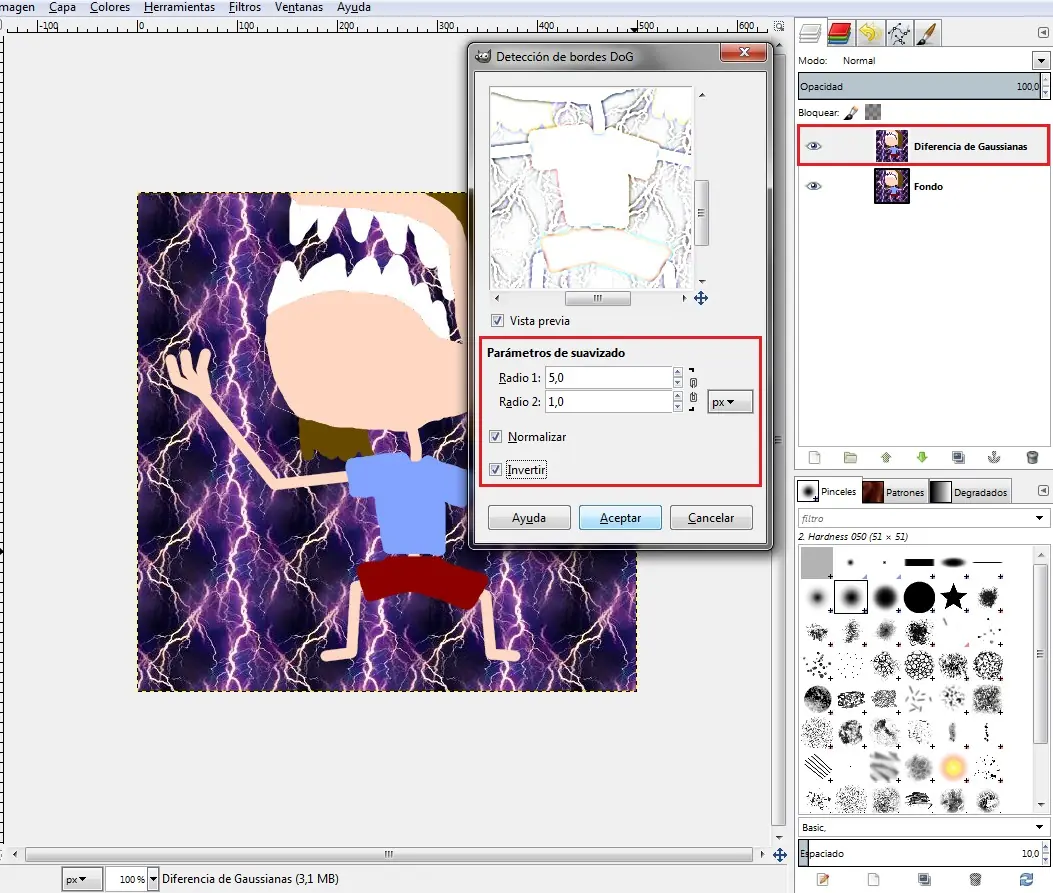The height and width of the screenshot is (893, 1053).
Task: Increase Espaciado value with up arrow
Action: 1044,848
